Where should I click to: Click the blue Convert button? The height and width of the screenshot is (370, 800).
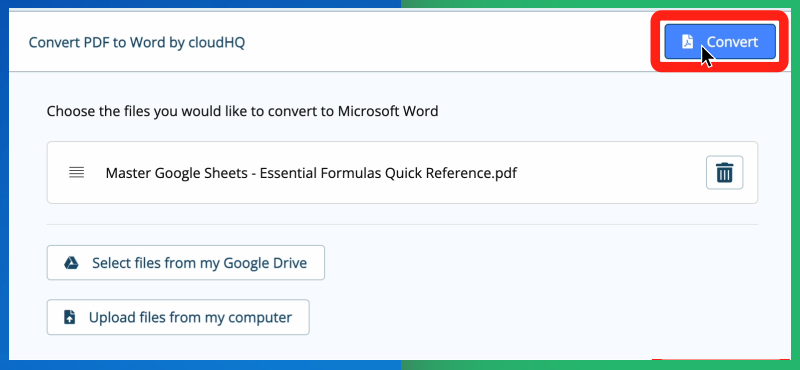tap(720, 41)
